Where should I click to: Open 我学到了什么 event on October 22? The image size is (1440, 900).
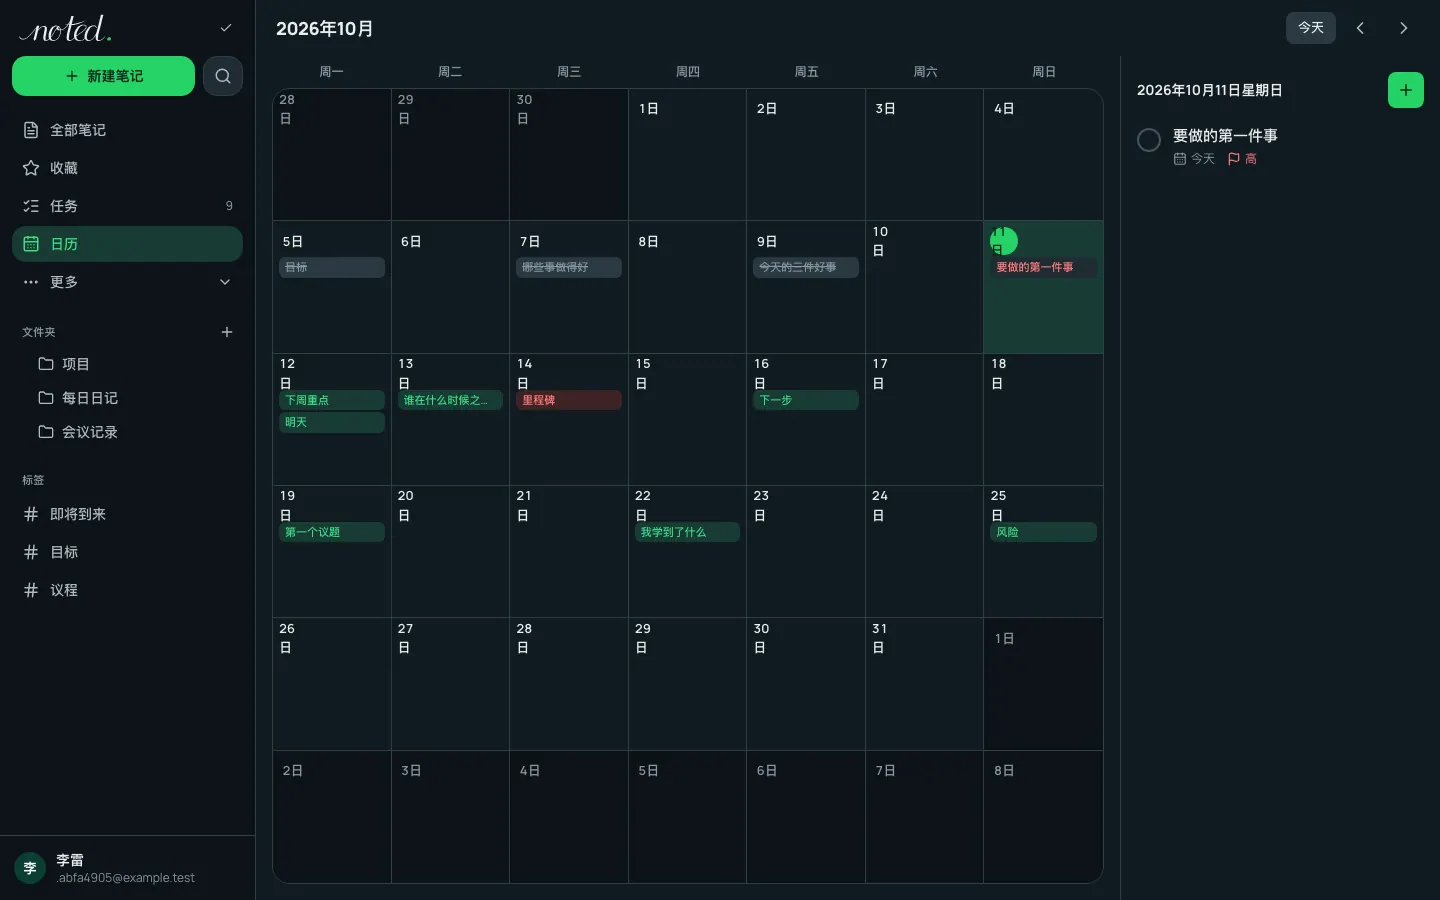pos(687,532)
